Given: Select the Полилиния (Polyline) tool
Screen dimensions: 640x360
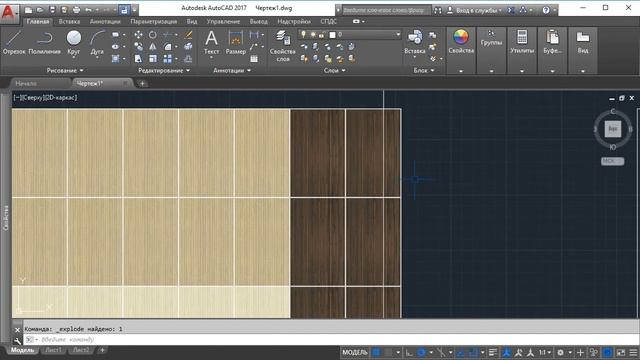Looking at the screenshot, I should pos(44,42).
